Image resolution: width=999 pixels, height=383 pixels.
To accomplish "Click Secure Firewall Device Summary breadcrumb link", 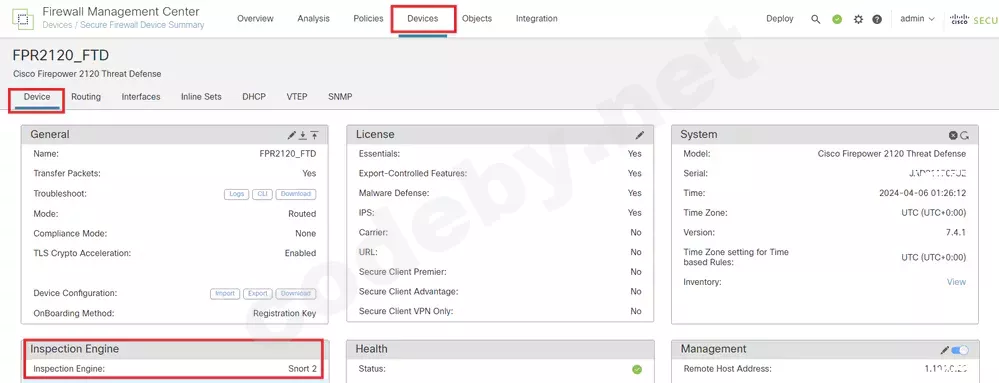I will (x=142, y=25).
